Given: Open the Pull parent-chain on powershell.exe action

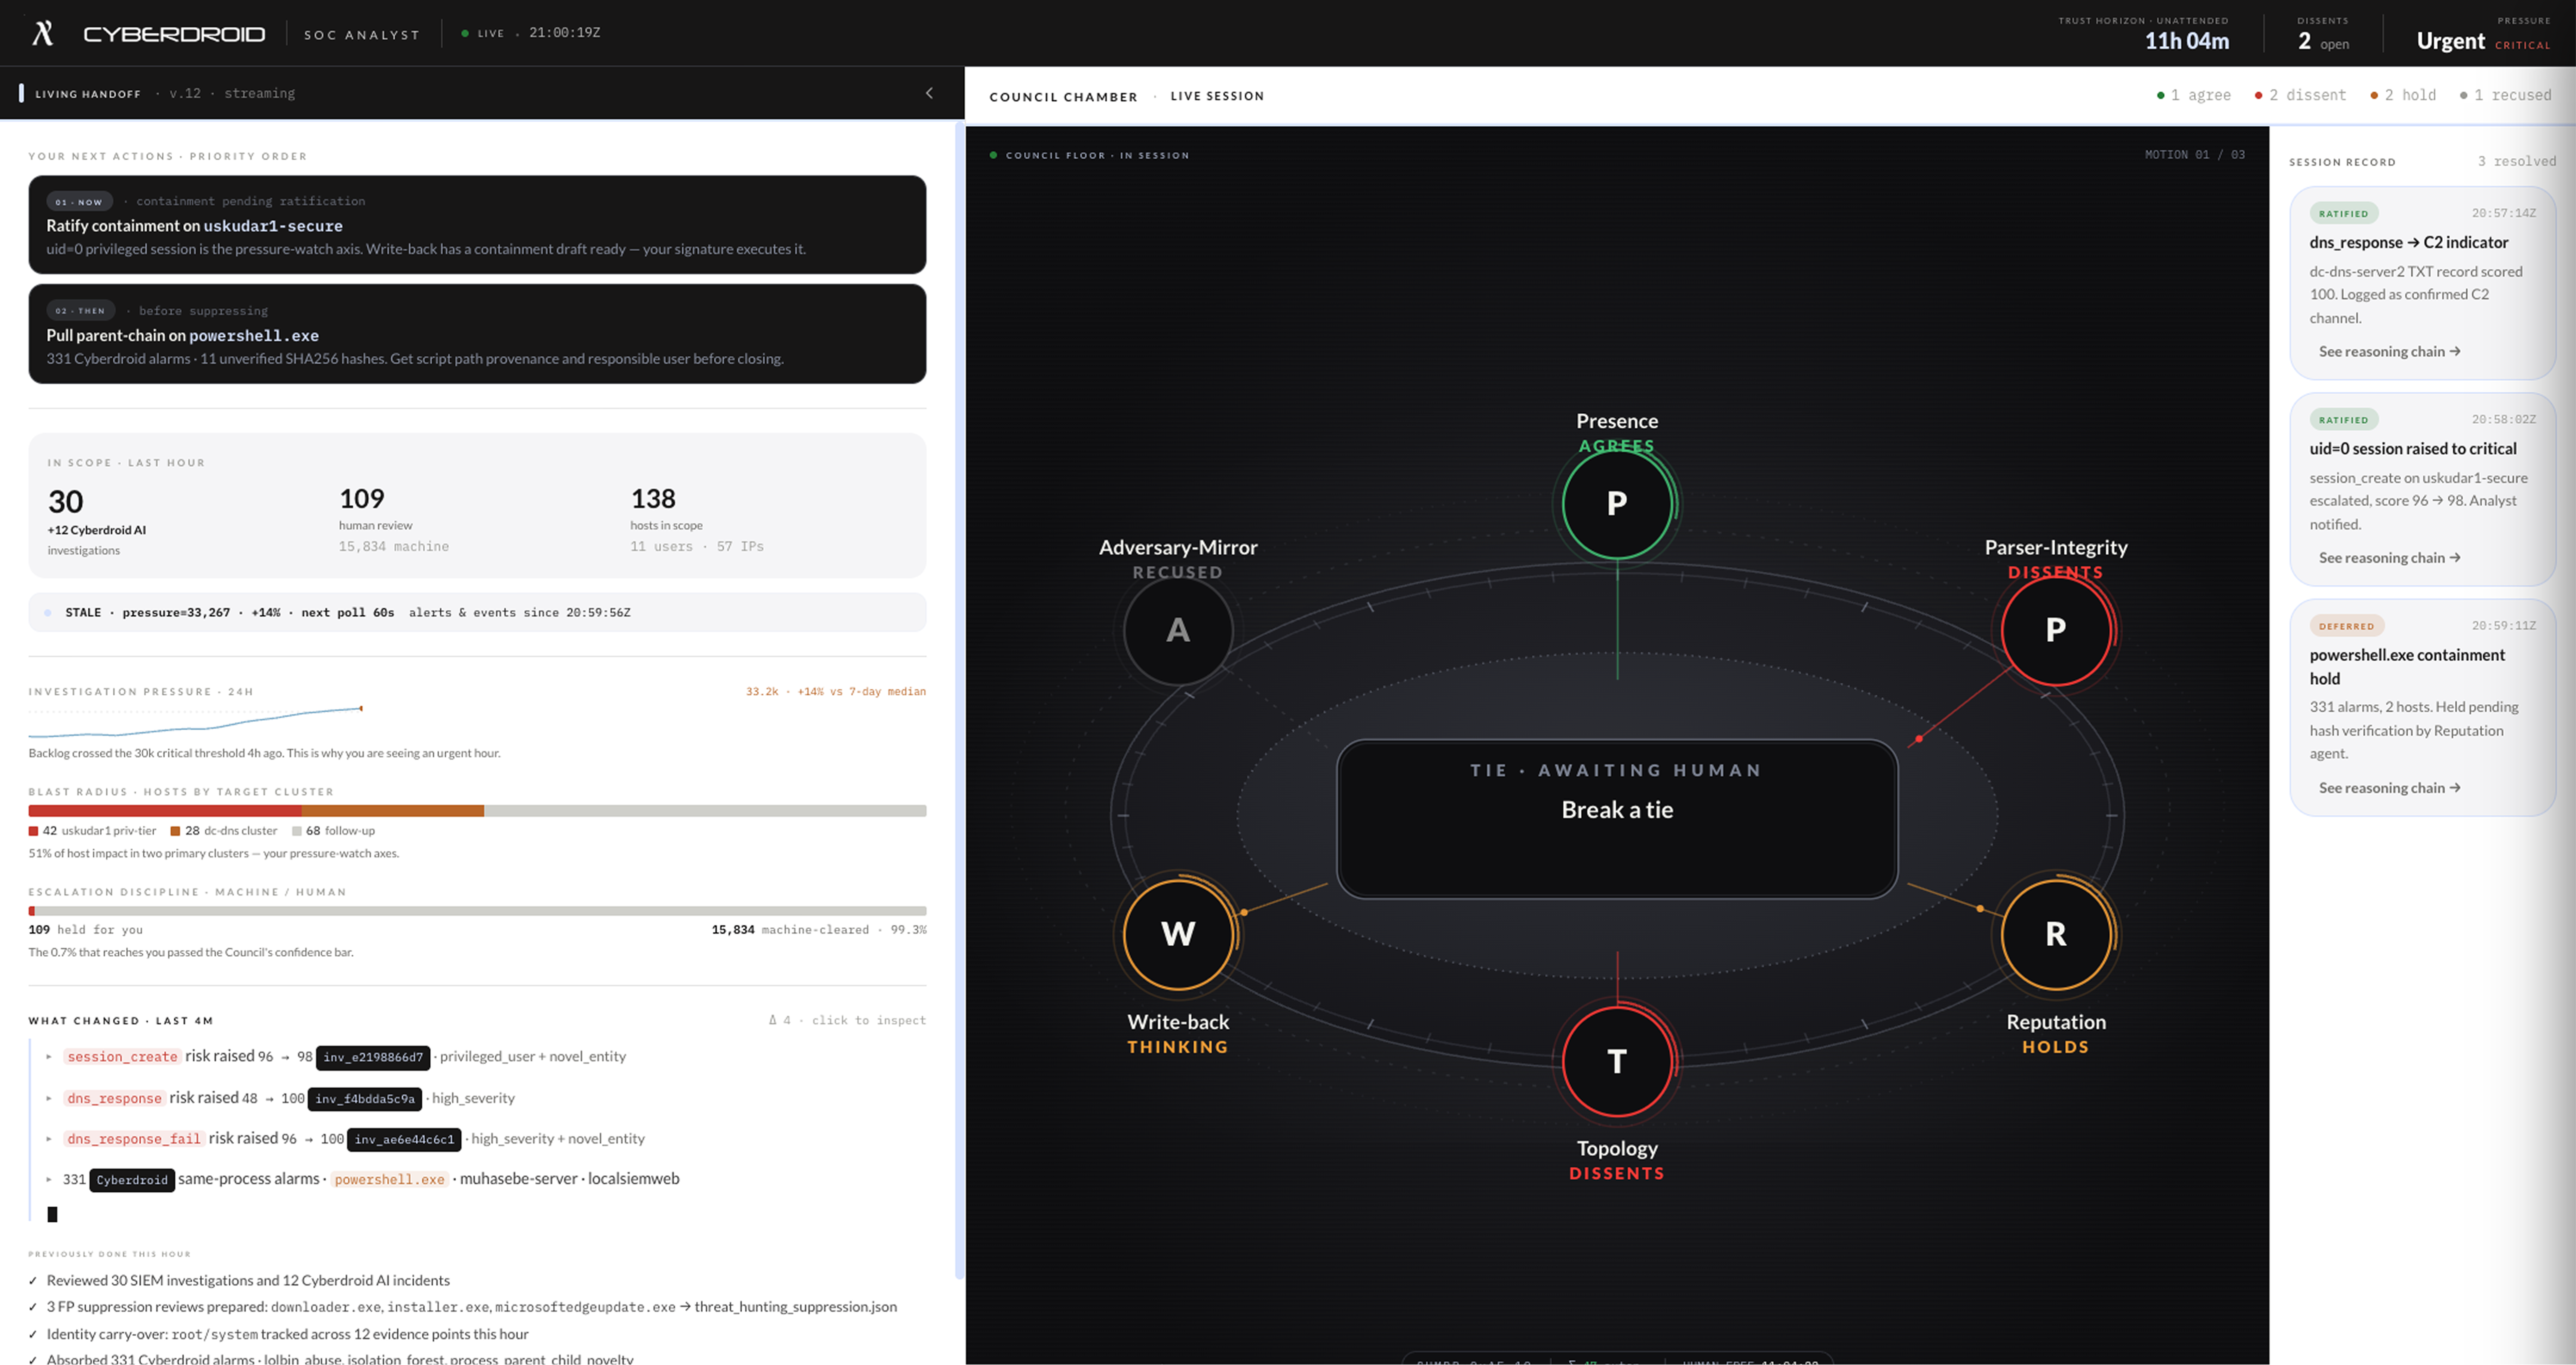Looking at the screenshot, I should click(x=477, y=334).
